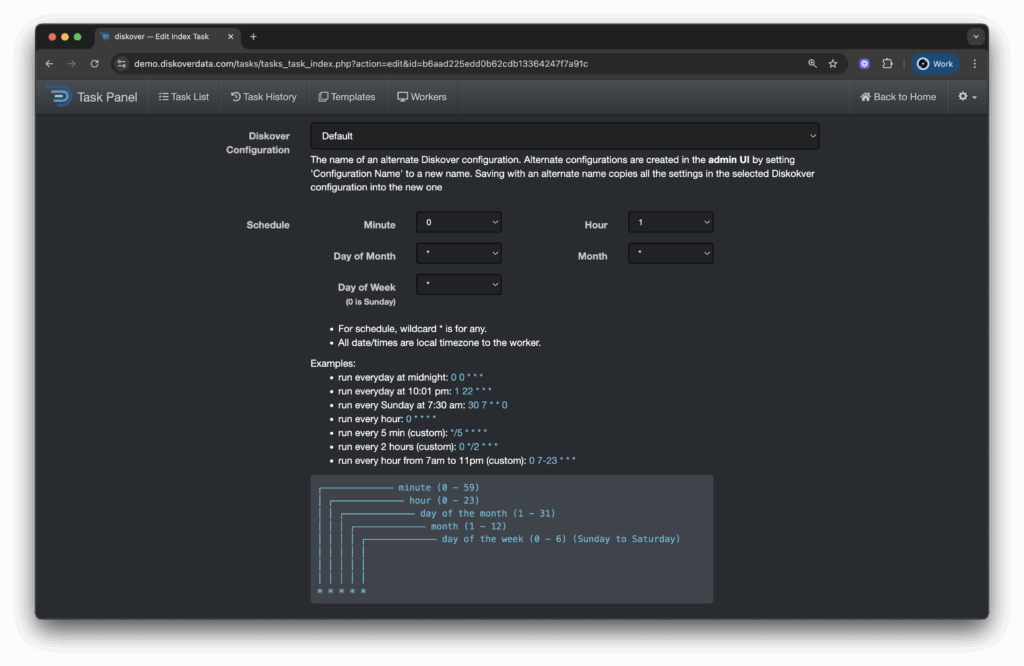Click the "month (1 – 12)" diagram line
1024x666 pixels.
coord(468,526)
